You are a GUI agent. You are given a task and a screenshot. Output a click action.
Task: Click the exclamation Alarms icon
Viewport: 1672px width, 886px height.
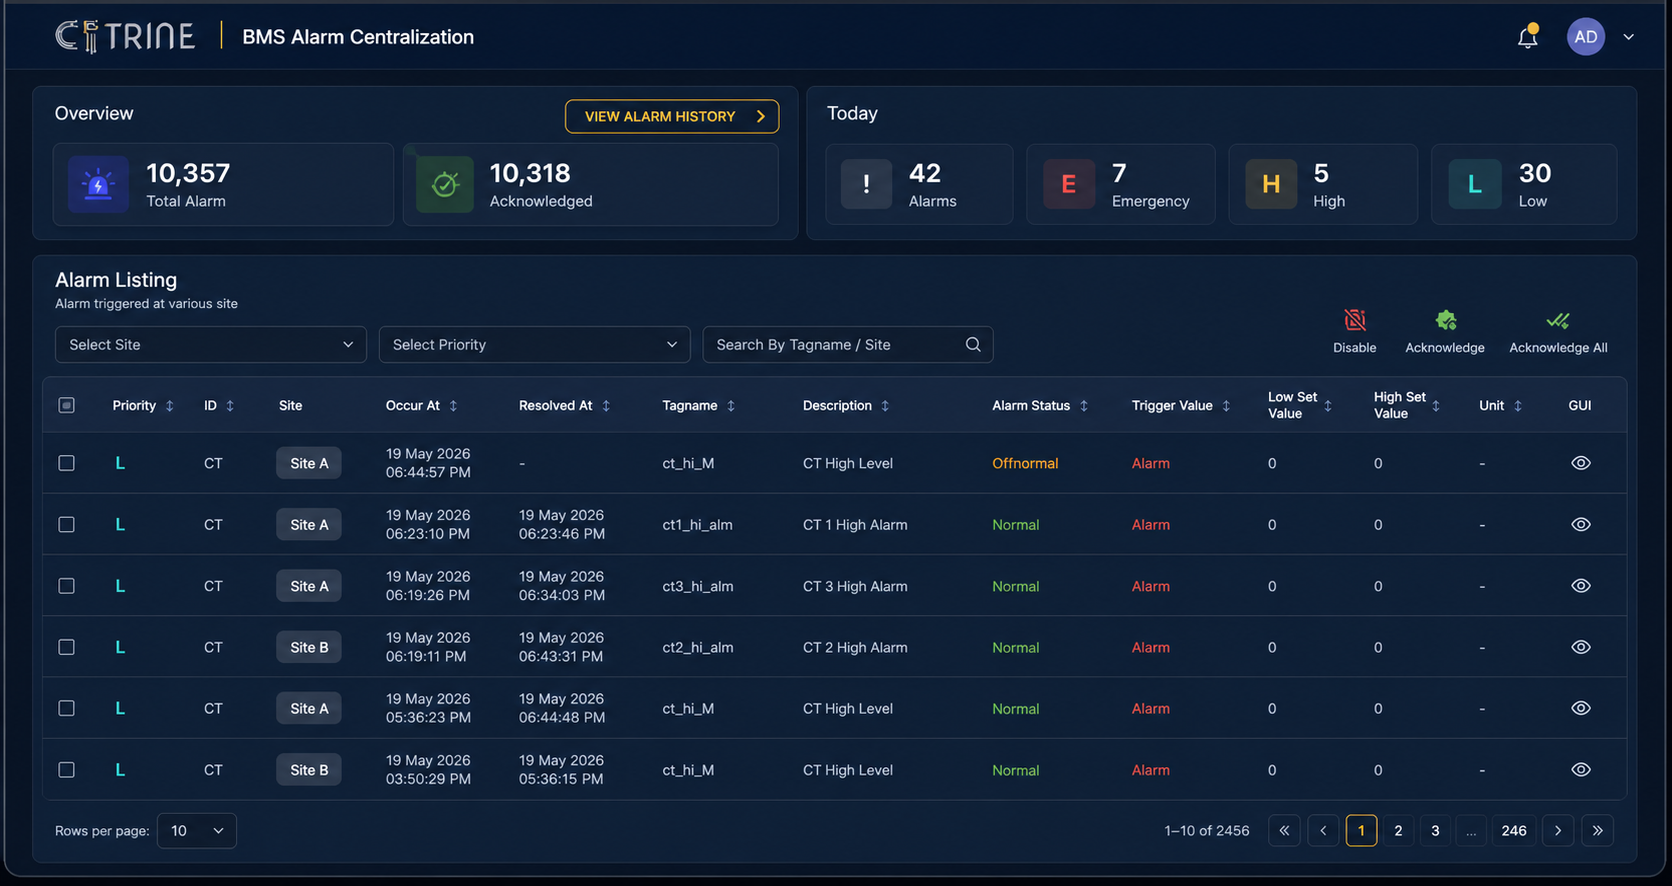coord(866,184)
